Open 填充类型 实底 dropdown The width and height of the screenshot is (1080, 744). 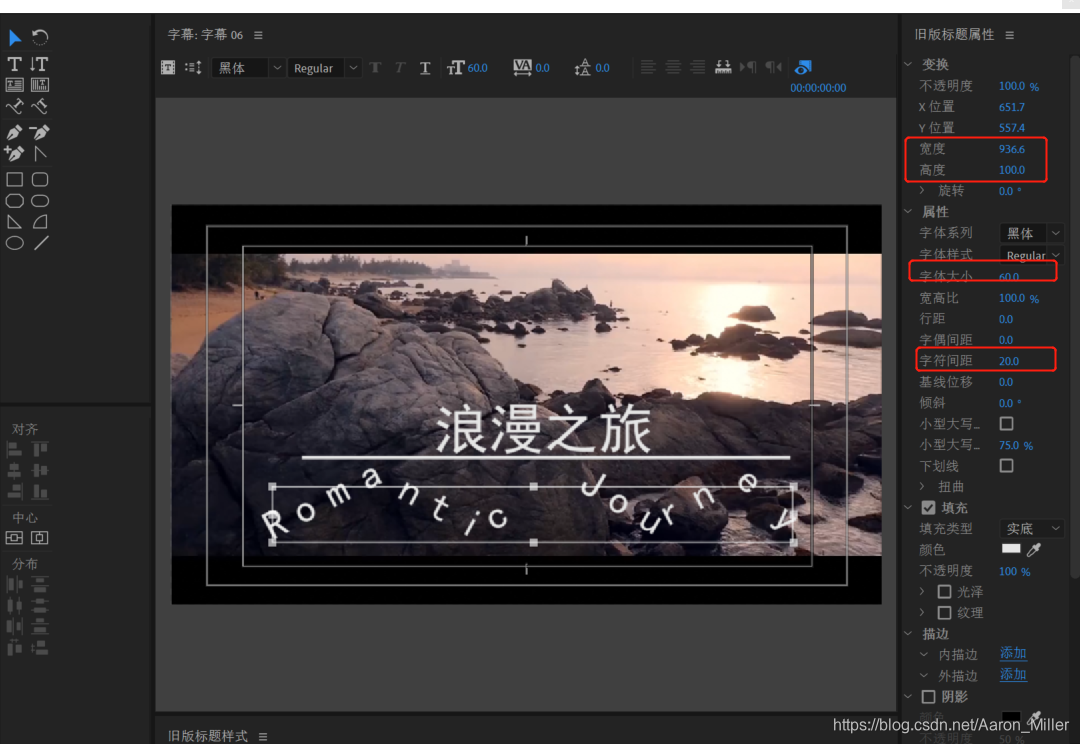[1031, 528]
